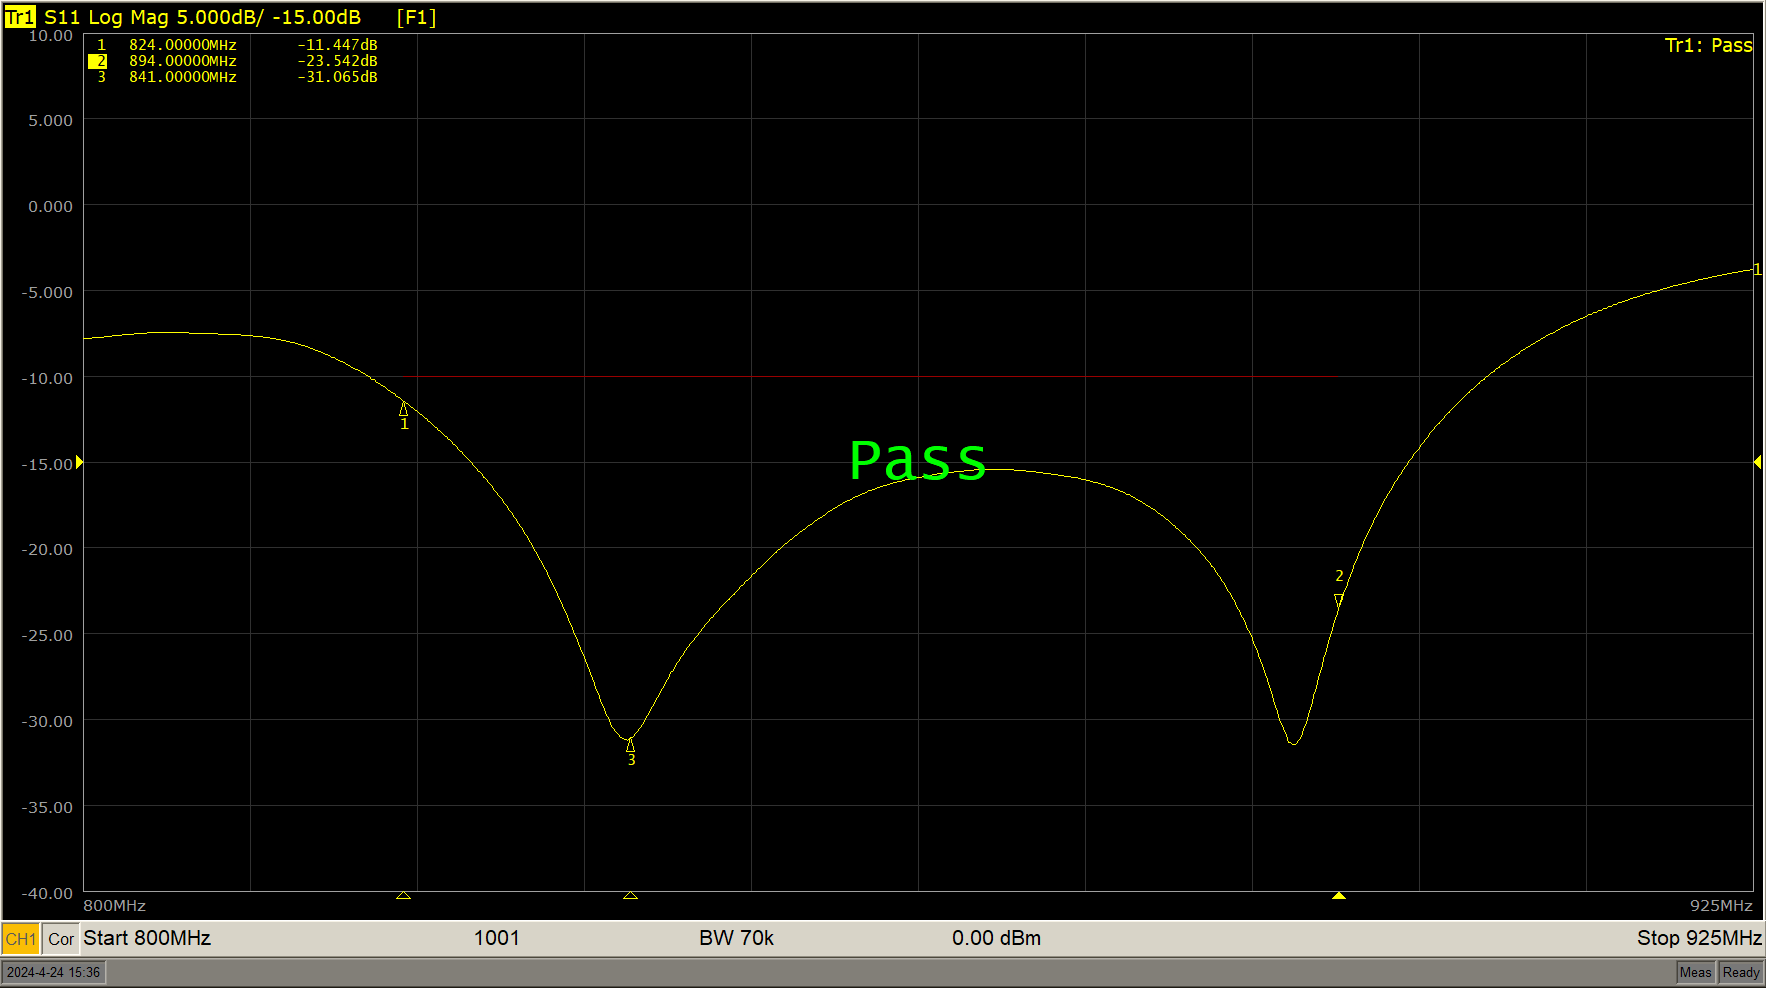The image size is (1766, 988).
Task: Click the 0.00 dBm power value
Action: 996,938
